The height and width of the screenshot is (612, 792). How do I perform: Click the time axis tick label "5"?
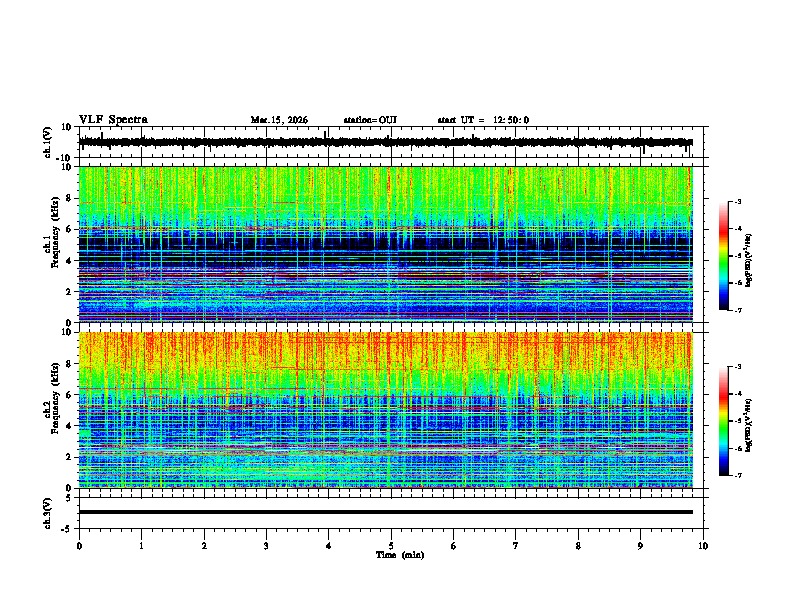coord(391,546)
